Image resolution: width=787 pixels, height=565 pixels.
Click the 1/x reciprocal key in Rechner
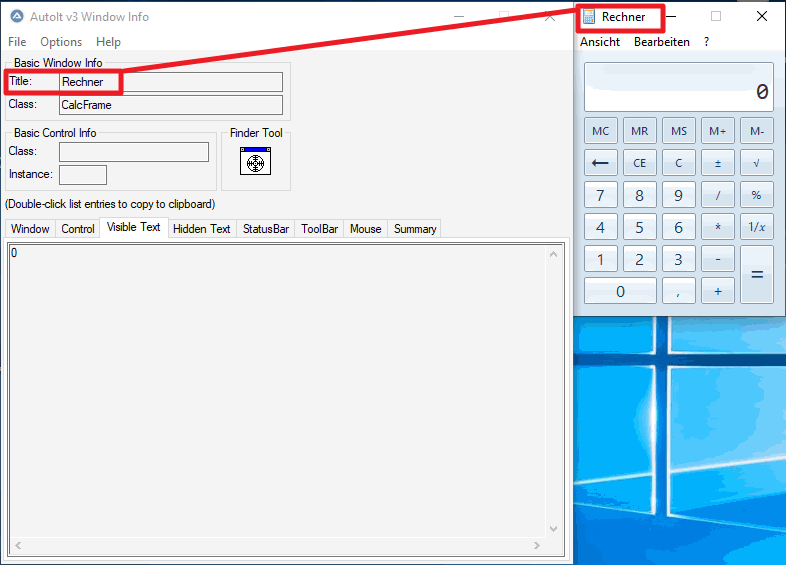coord(756,227)
